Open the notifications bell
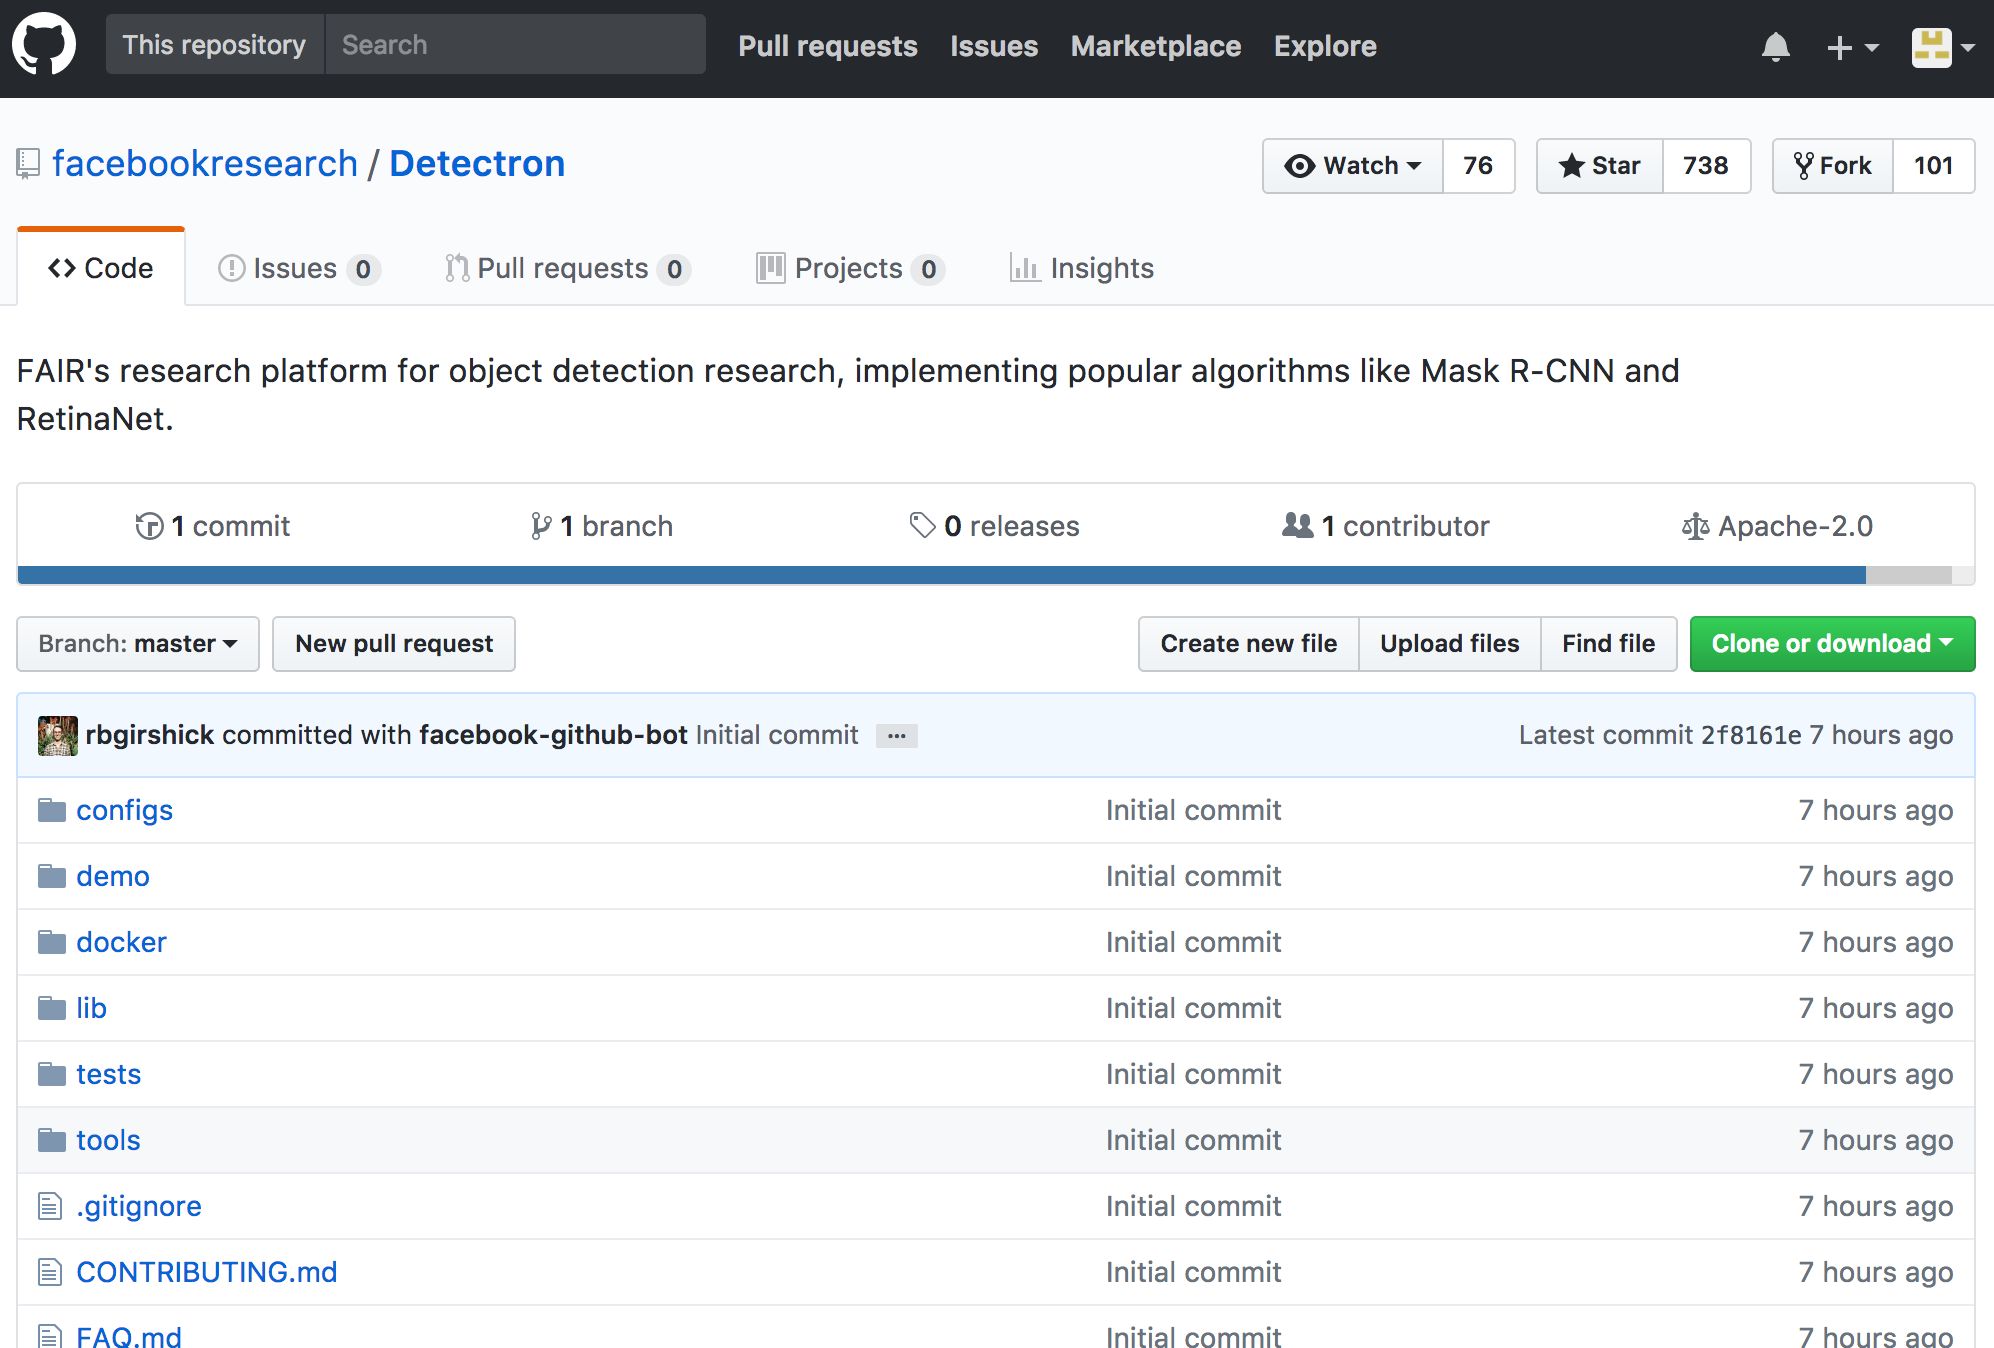The image size is (1994, 1348). coord(1775,47)
